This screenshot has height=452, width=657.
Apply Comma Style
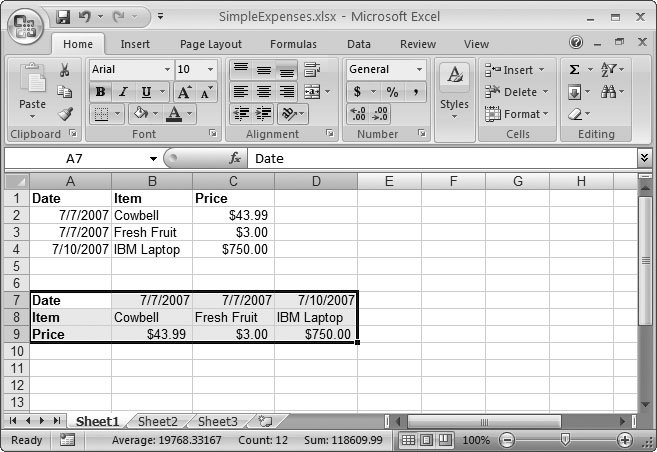pos(415,92)
